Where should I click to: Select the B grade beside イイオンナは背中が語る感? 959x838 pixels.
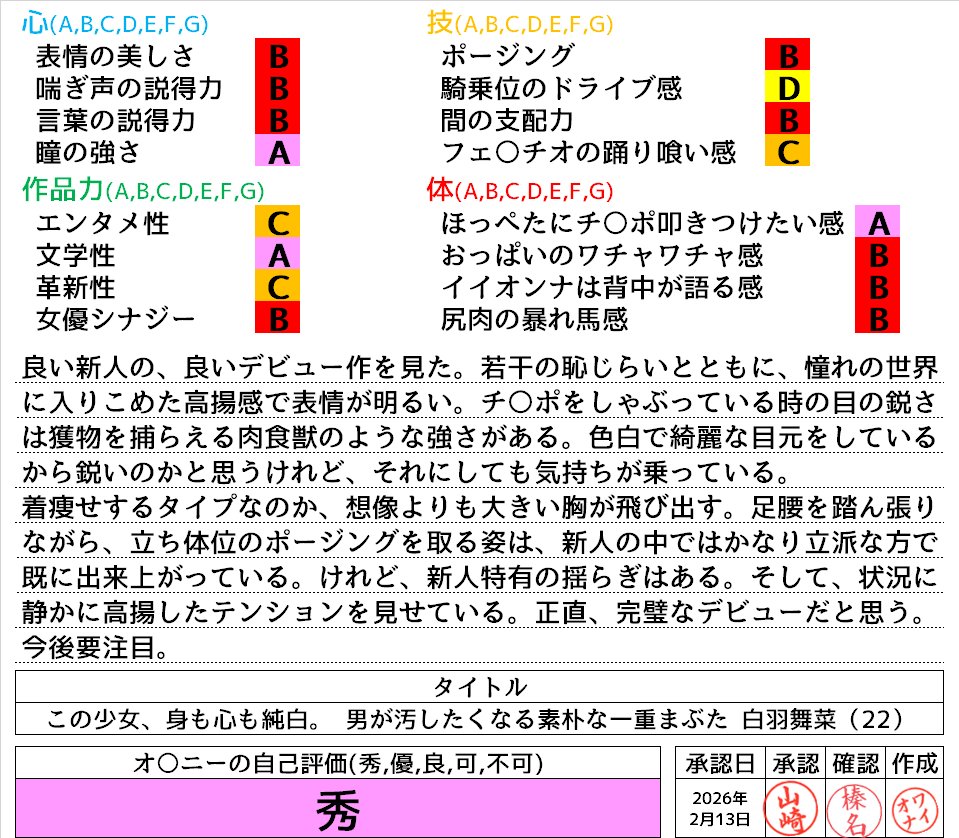[x=877, y=285]
